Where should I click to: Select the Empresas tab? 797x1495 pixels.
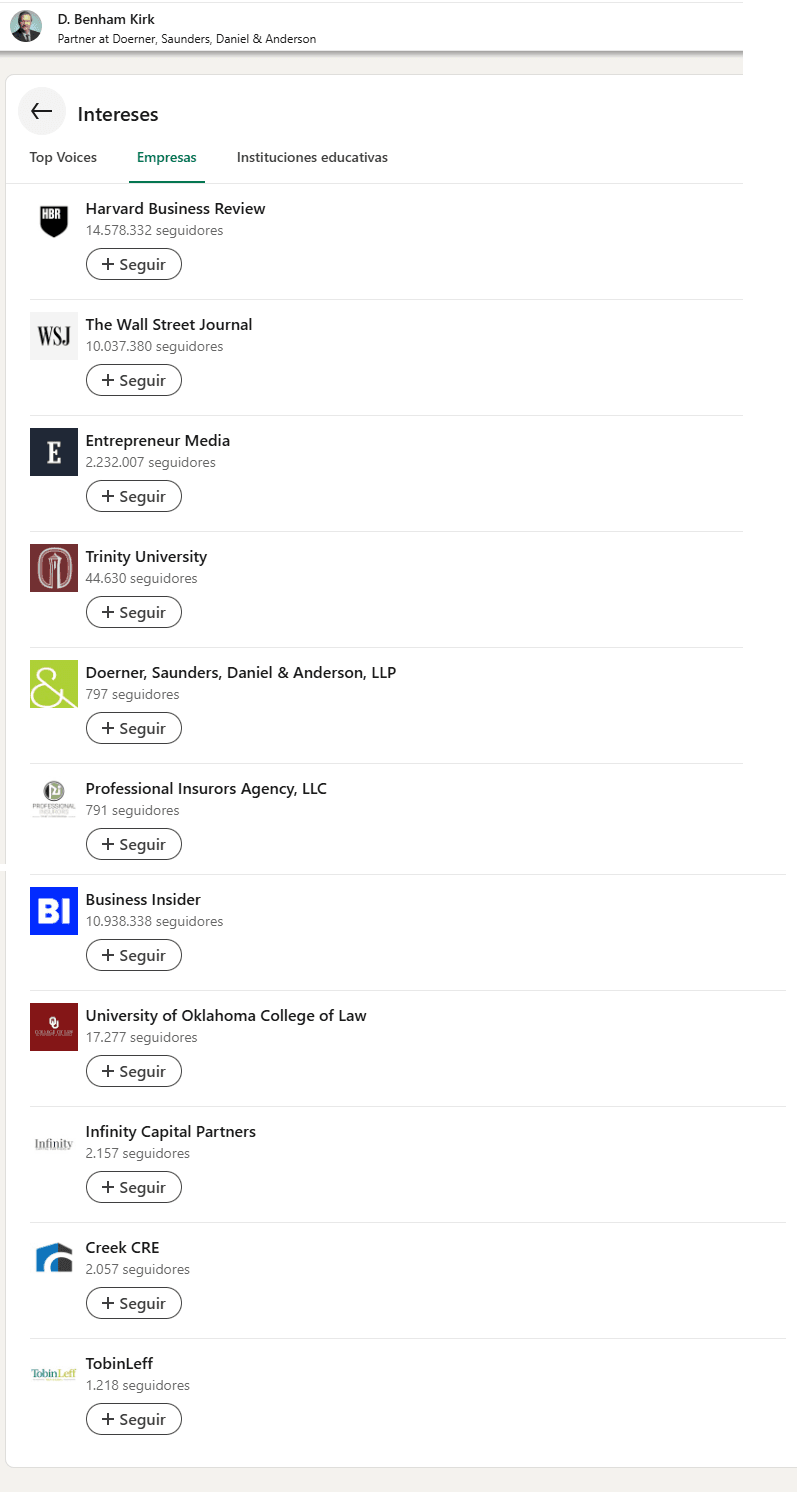[x=167, y=158]
